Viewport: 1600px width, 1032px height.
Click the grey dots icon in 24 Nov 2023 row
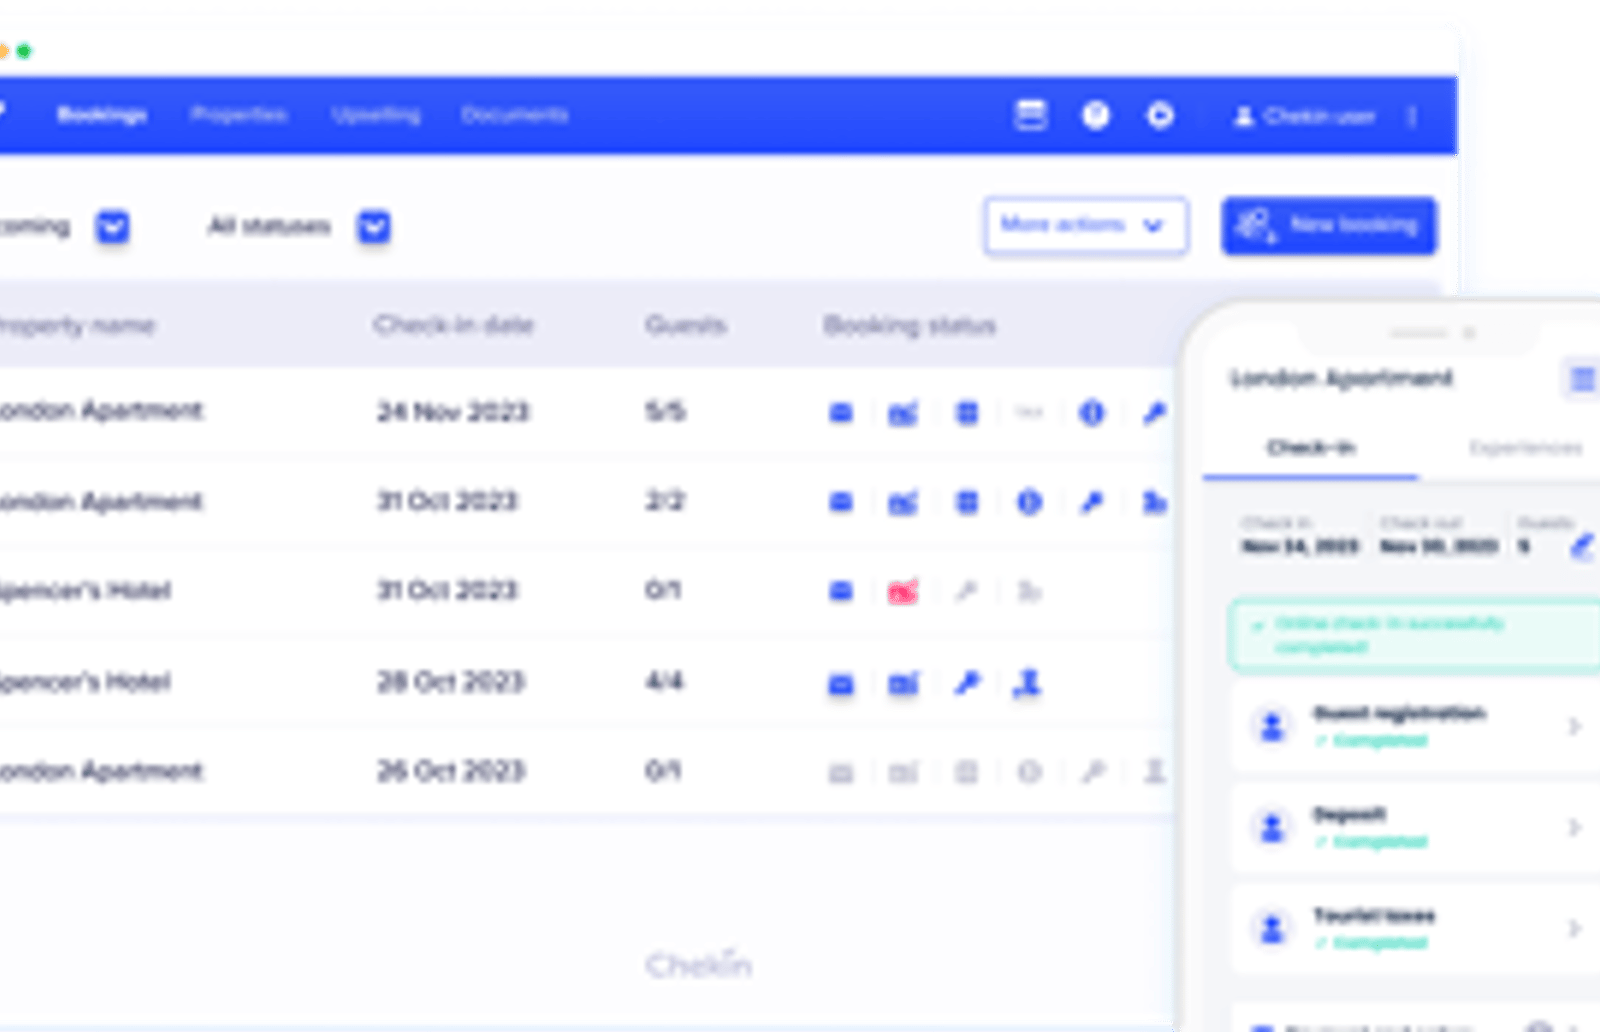point(1029,412)
